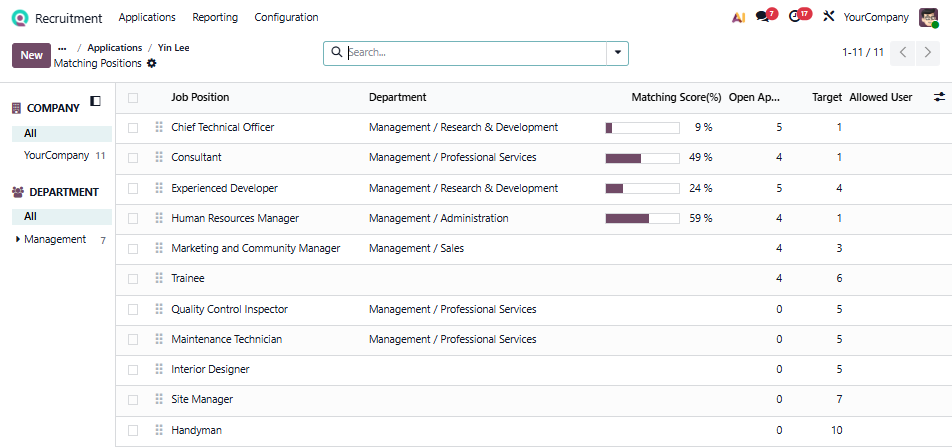This screenshot has height=447, width=952.
Task: Toggle the select-all header checkbox
Action: [133, 98]
